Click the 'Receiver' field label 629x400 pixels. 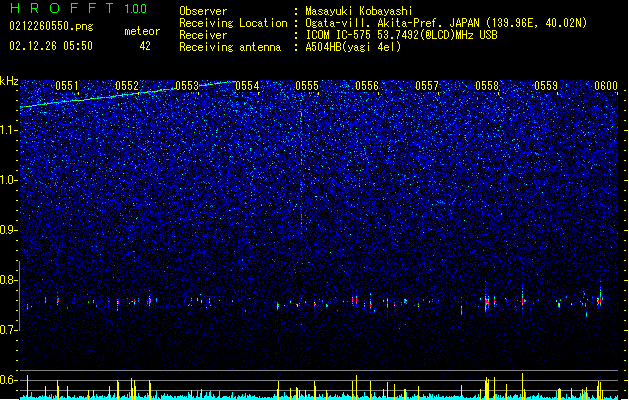click(203, 35)
